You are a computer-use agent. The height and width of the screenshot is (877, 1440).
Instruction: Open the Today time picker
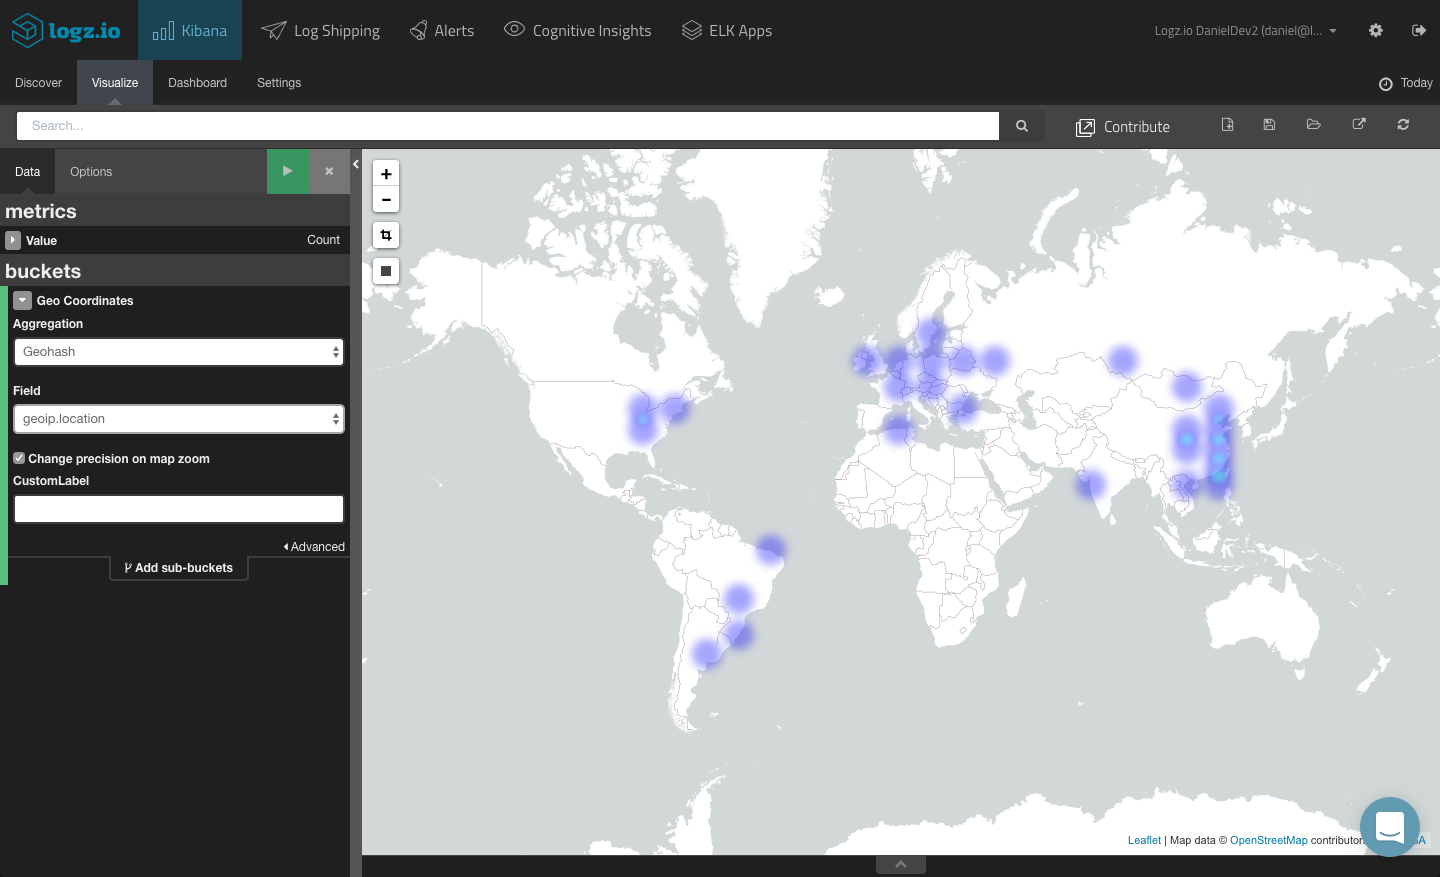[1405, 83]
